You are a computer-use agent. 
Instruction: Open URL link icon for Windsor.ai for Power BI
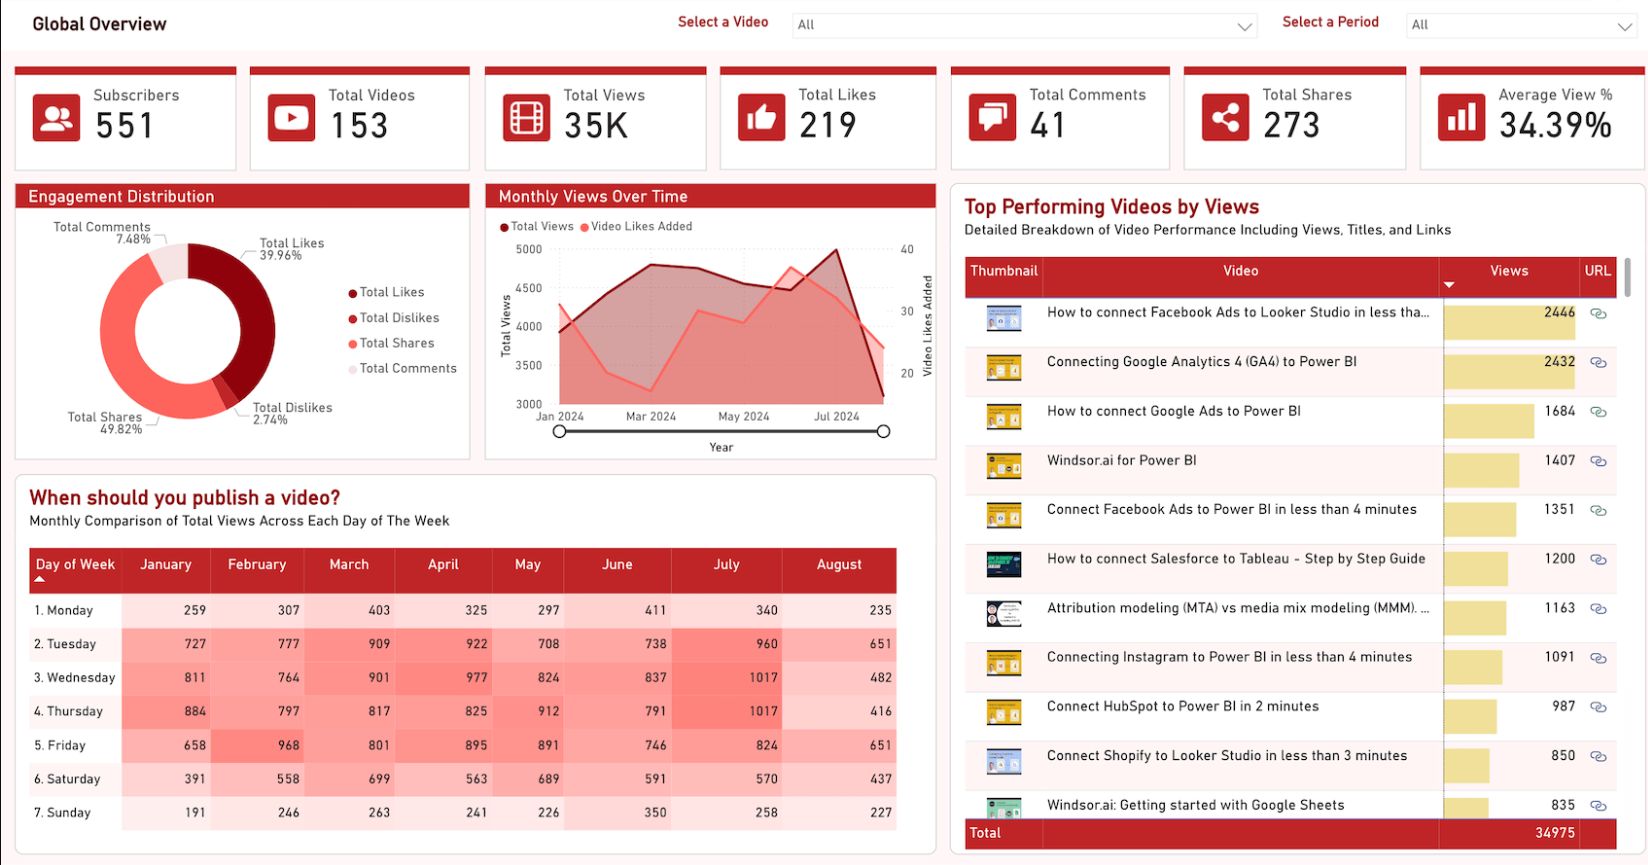coord(1598,461)
